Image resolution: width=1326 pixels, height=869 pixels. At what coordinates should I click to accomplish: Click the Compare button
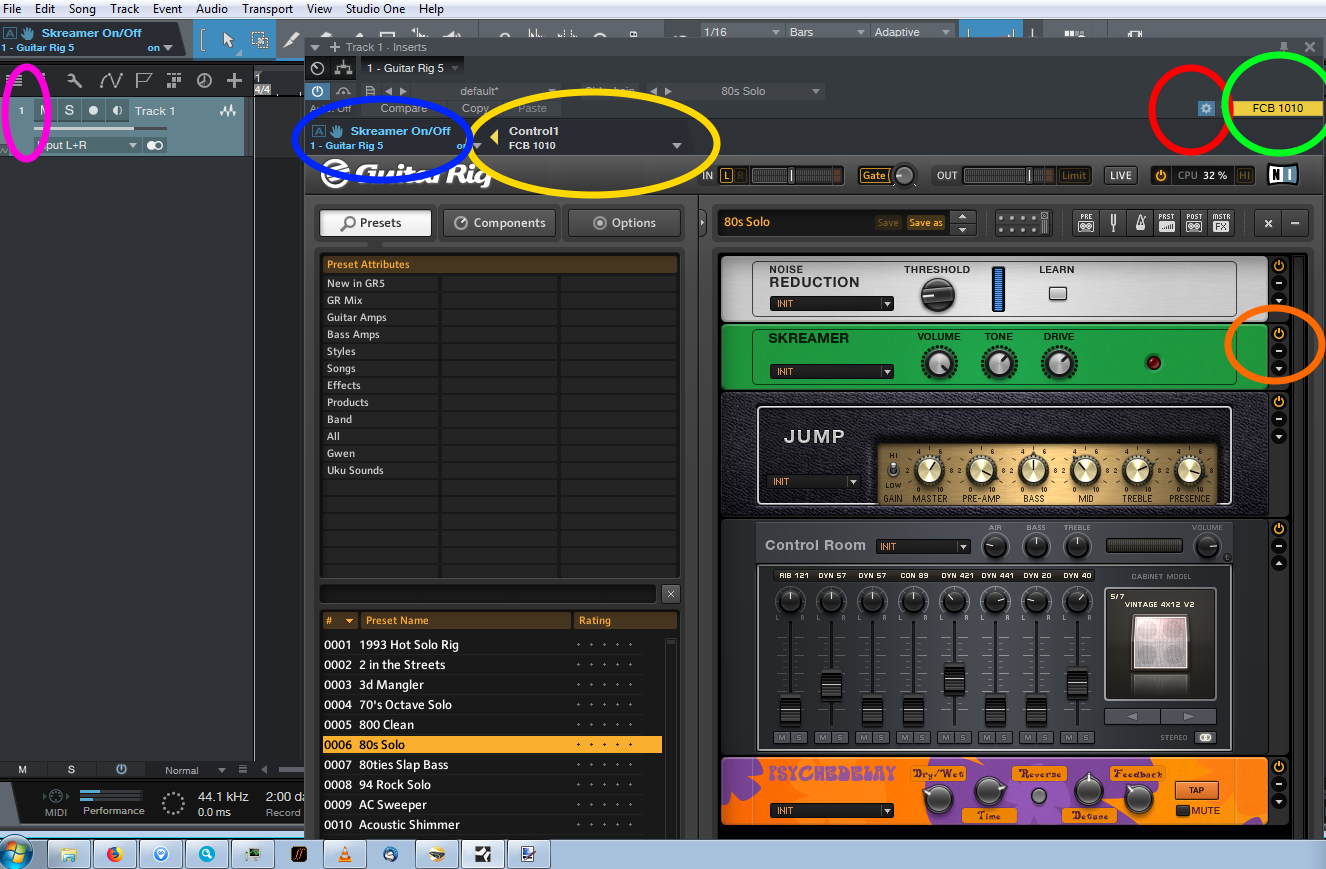click(404, 108)
